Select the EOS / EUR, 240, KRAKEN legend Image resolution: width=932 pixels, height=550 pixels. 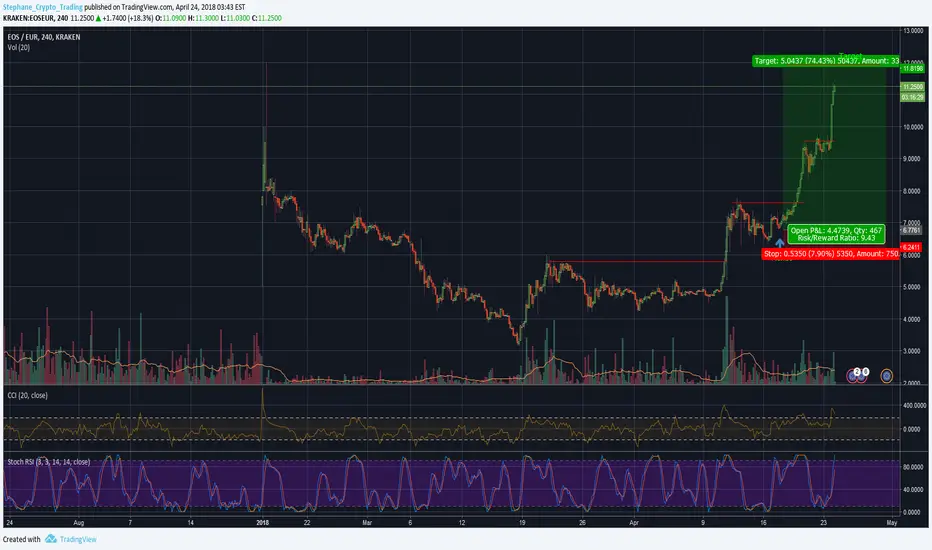click(43, 37)
